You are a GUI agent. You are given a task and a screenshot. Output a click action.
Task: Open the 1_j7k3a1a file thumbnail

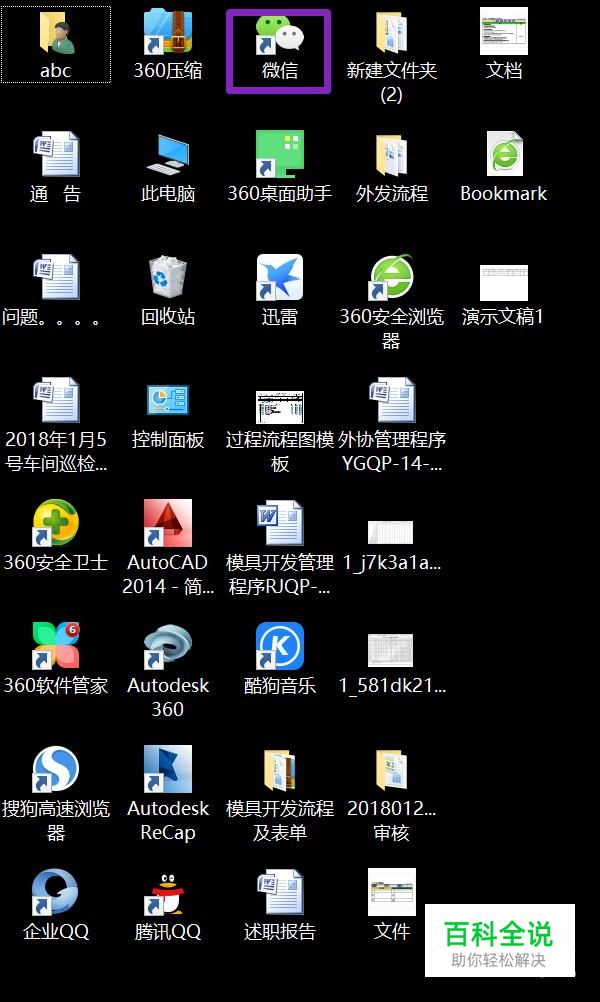click(x=390, y=532)
